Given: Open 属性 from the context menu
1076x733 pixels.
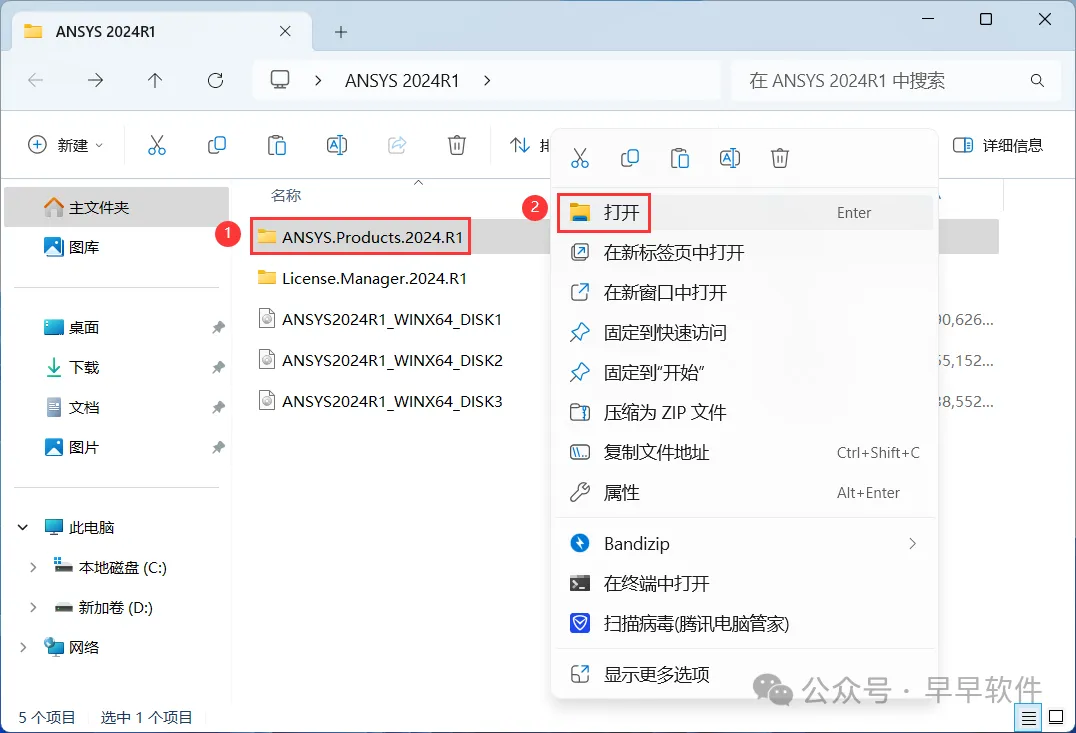Looking at the screenshot, I should (745, 493).
